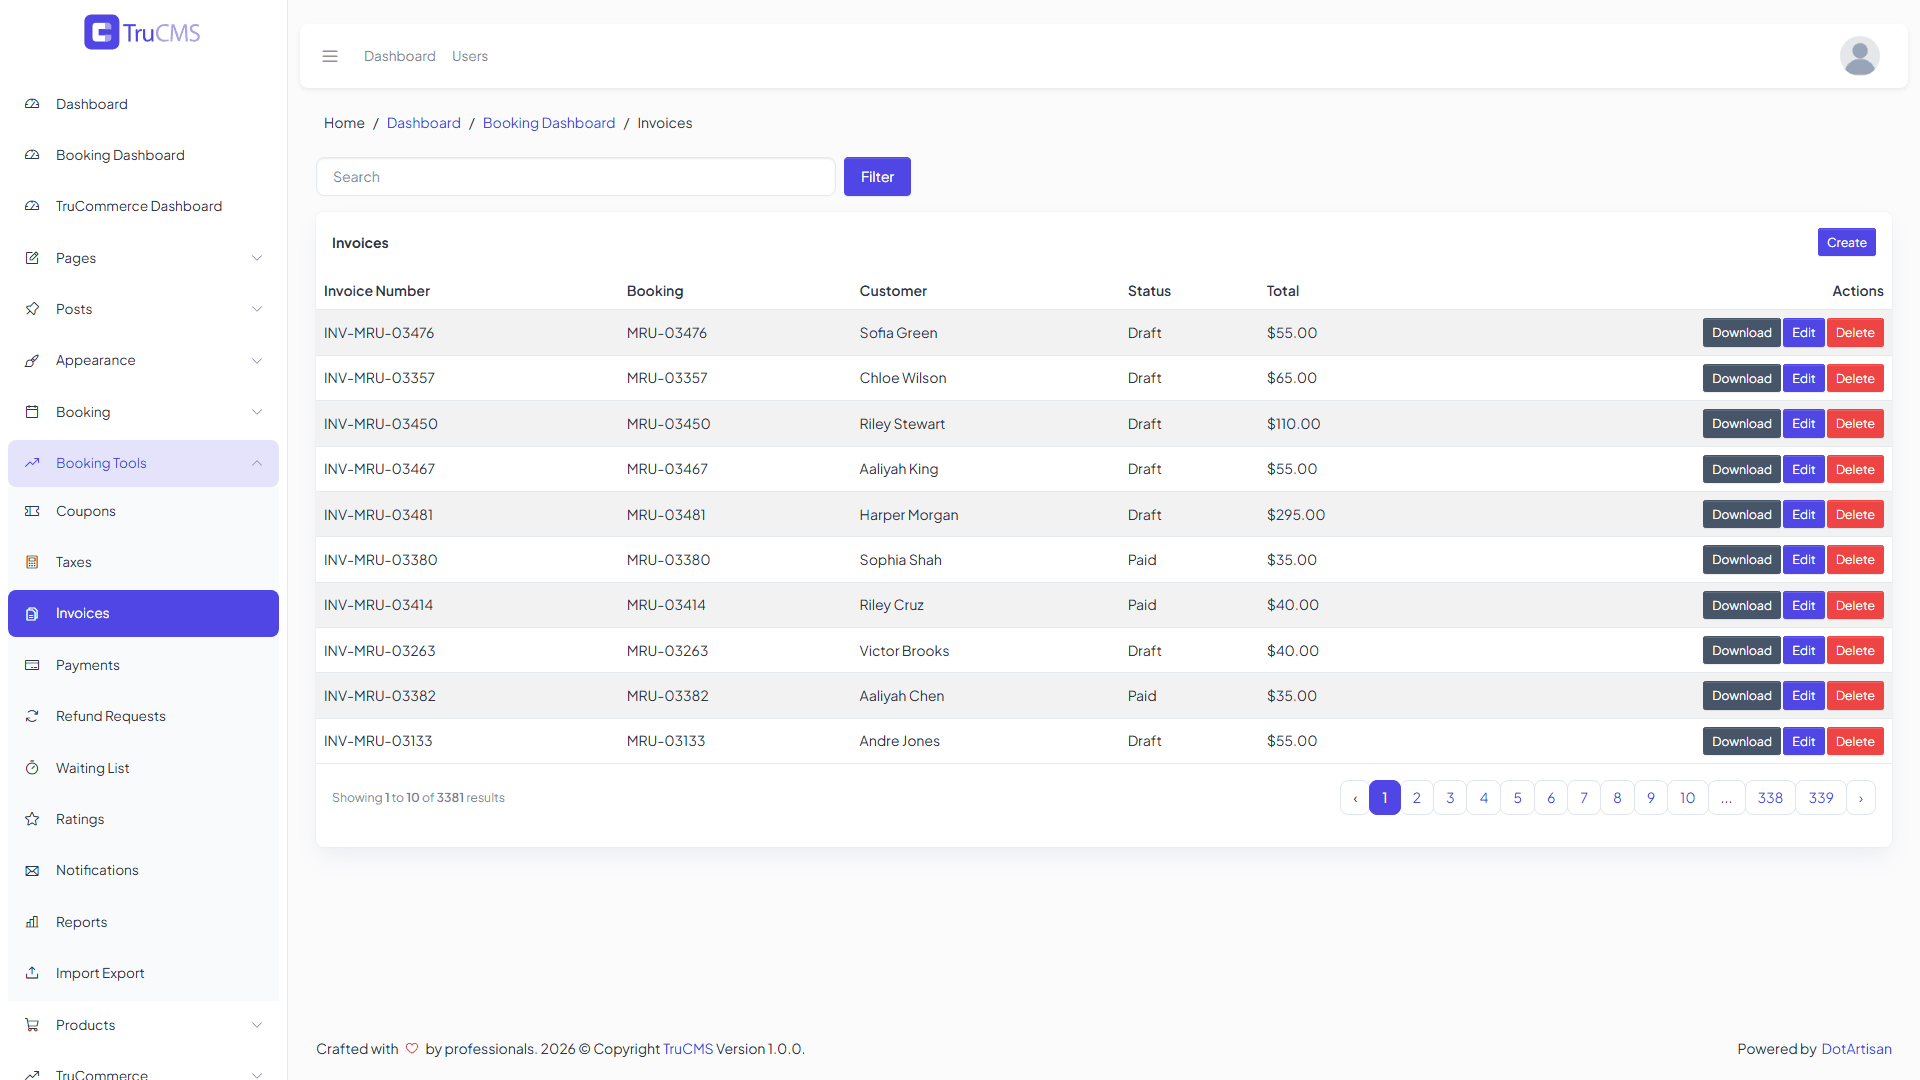
Task: Click the Payments card icon
Action: click(32, 665)
